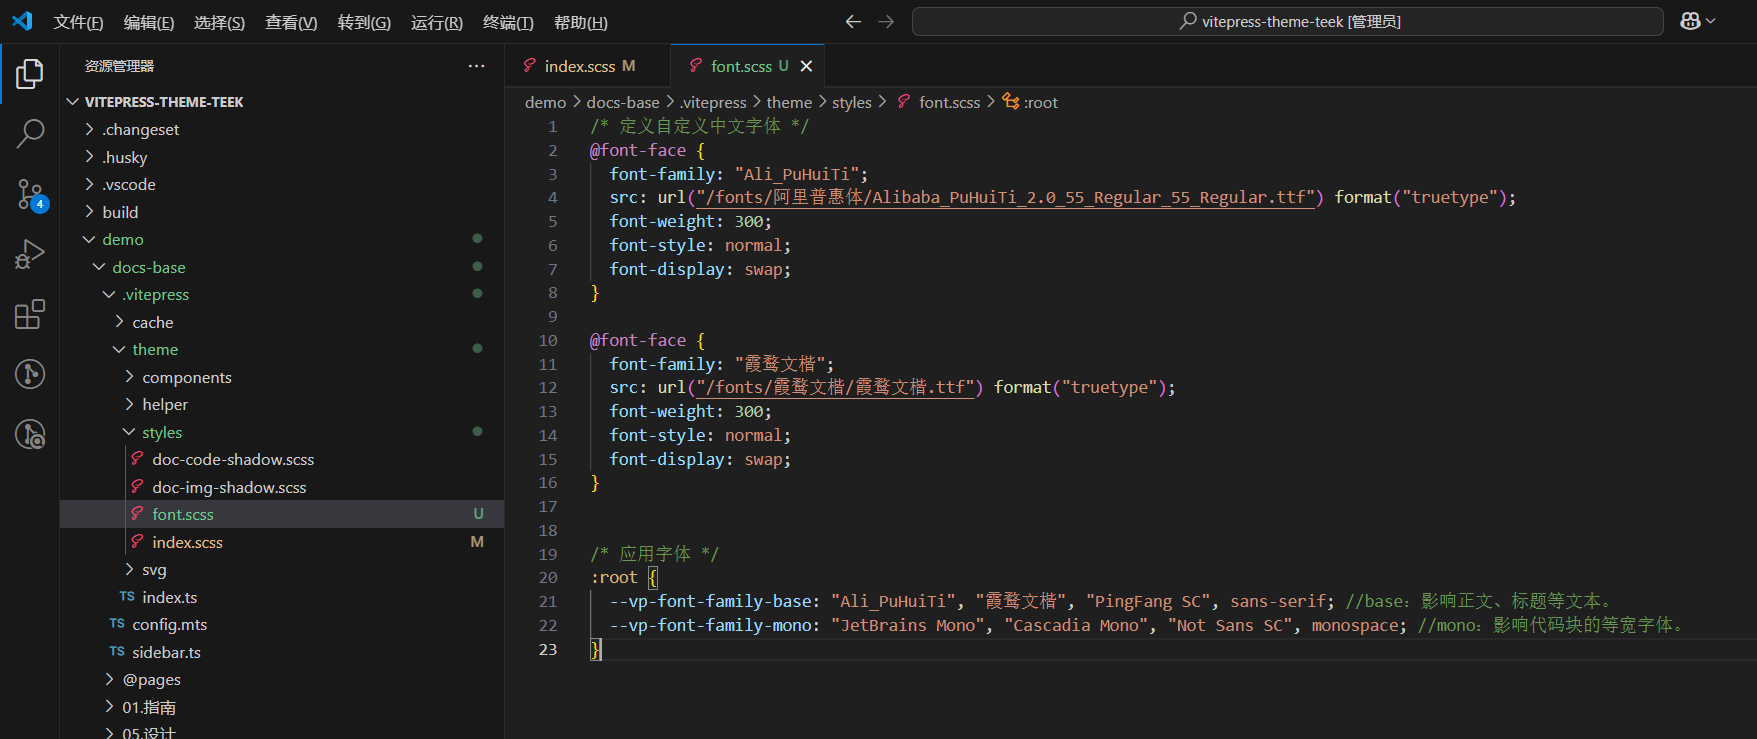This screenshot has height=739, width=1757.
Task: Open the Search view in activity bar
Action: pyautogui.click(x=30, y=133)
